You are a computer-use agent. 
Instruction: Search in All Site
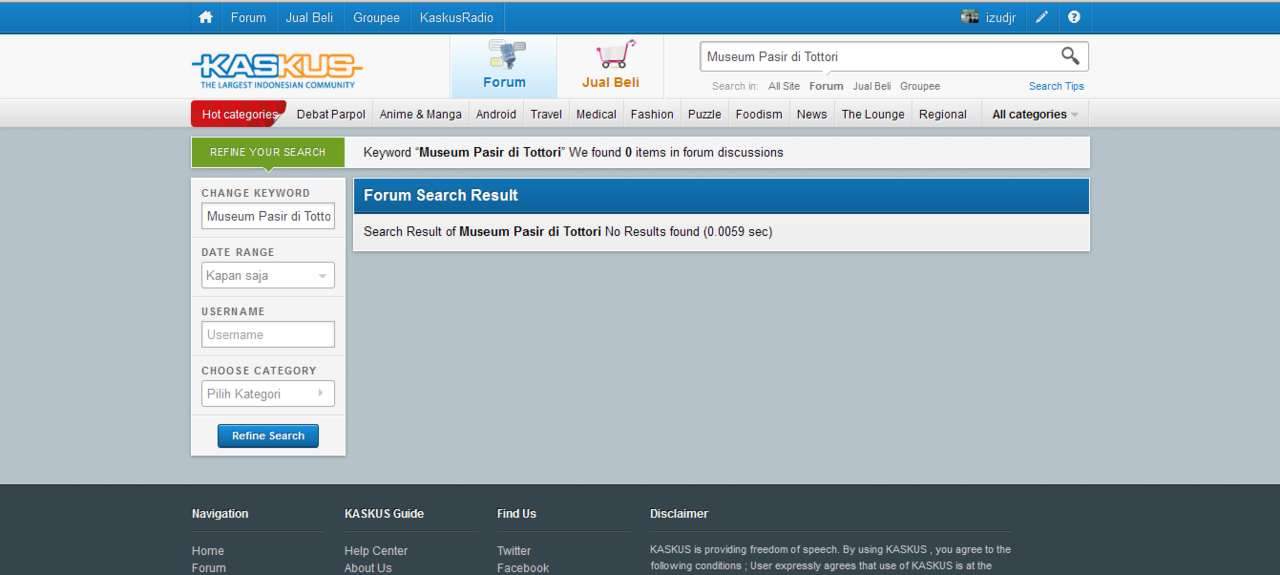tap(784, 86)
